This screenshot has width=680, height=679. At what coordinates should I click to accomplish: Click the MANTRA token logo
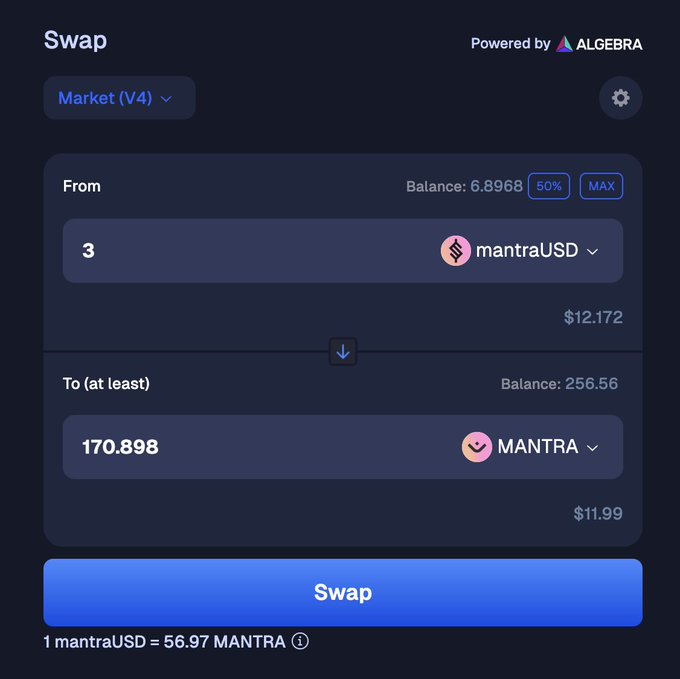[477, 447]
